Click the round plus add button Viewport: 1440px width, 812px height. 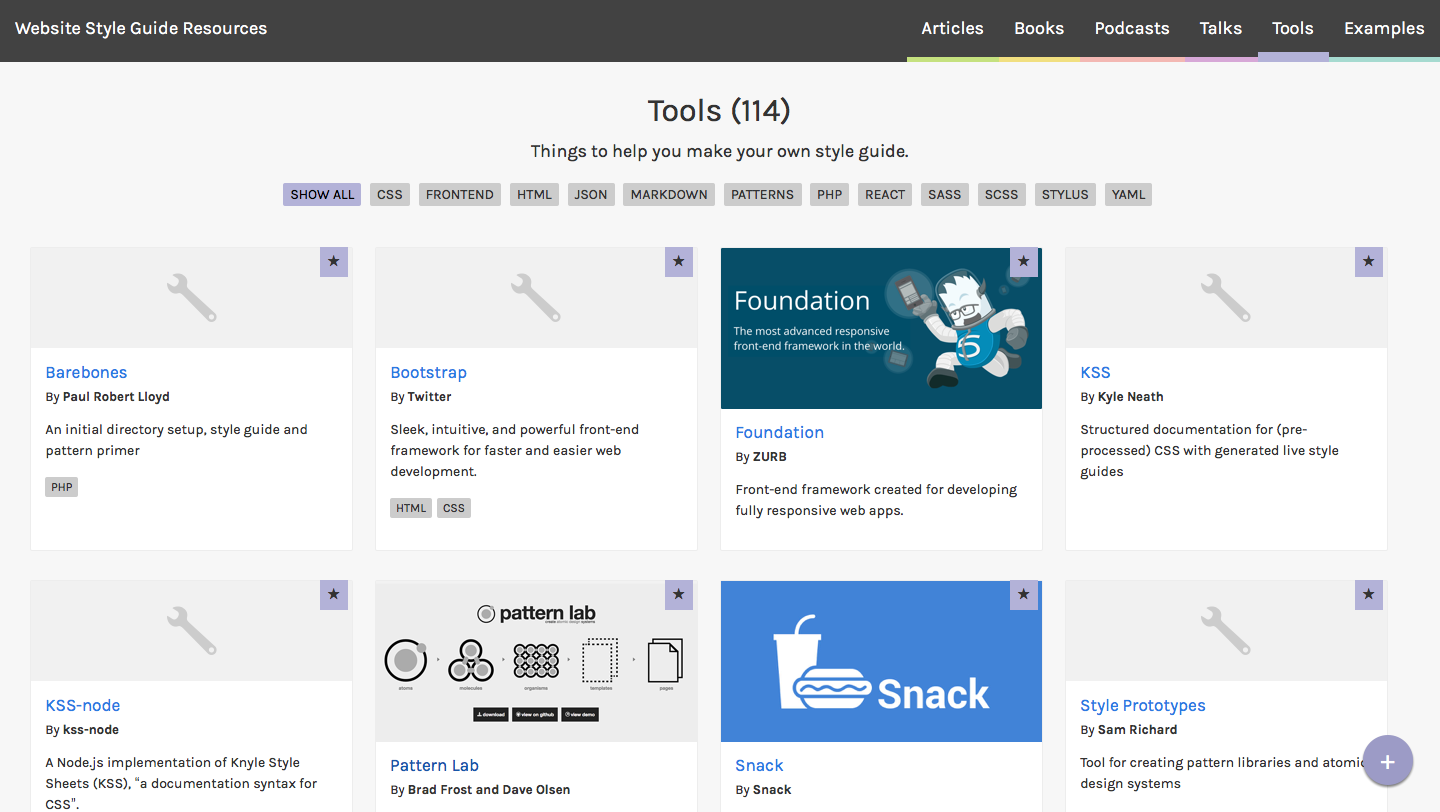(x=1387, y=762)
